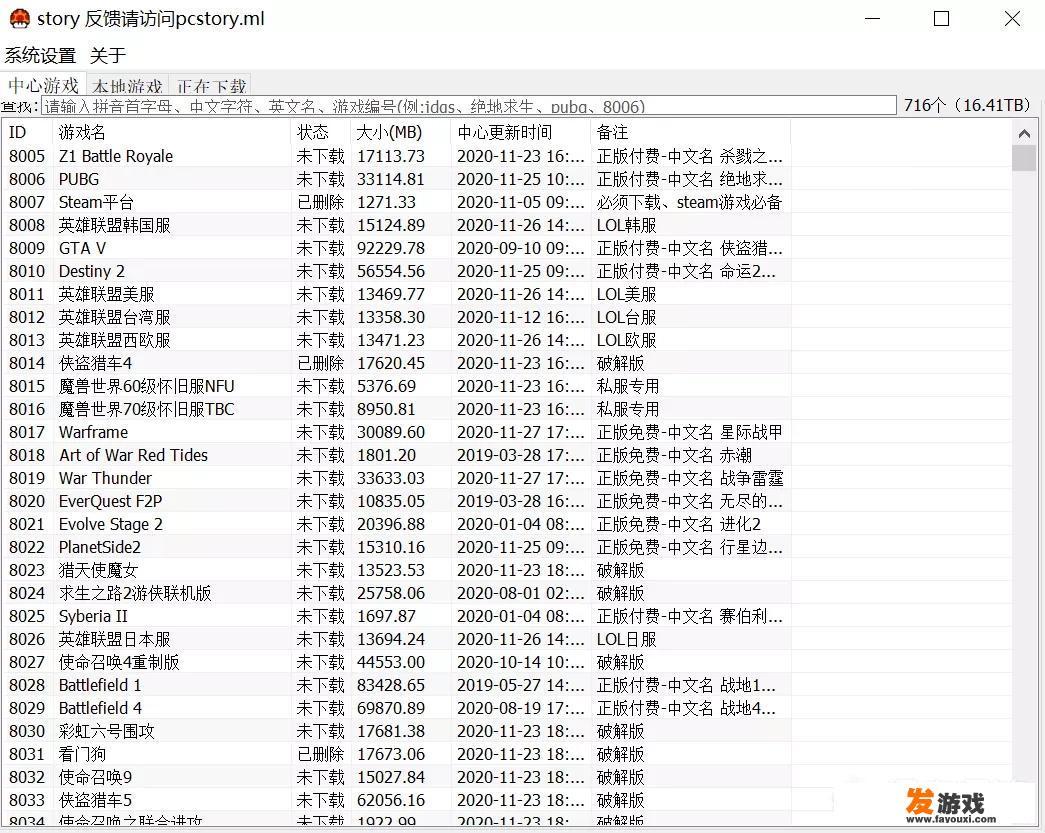1045x833 pixels.
Task: Click the 私服专用 remark for 魔兽世界60级怀旧服NFU
Action: pyautogui.click(x=628, y=386)
